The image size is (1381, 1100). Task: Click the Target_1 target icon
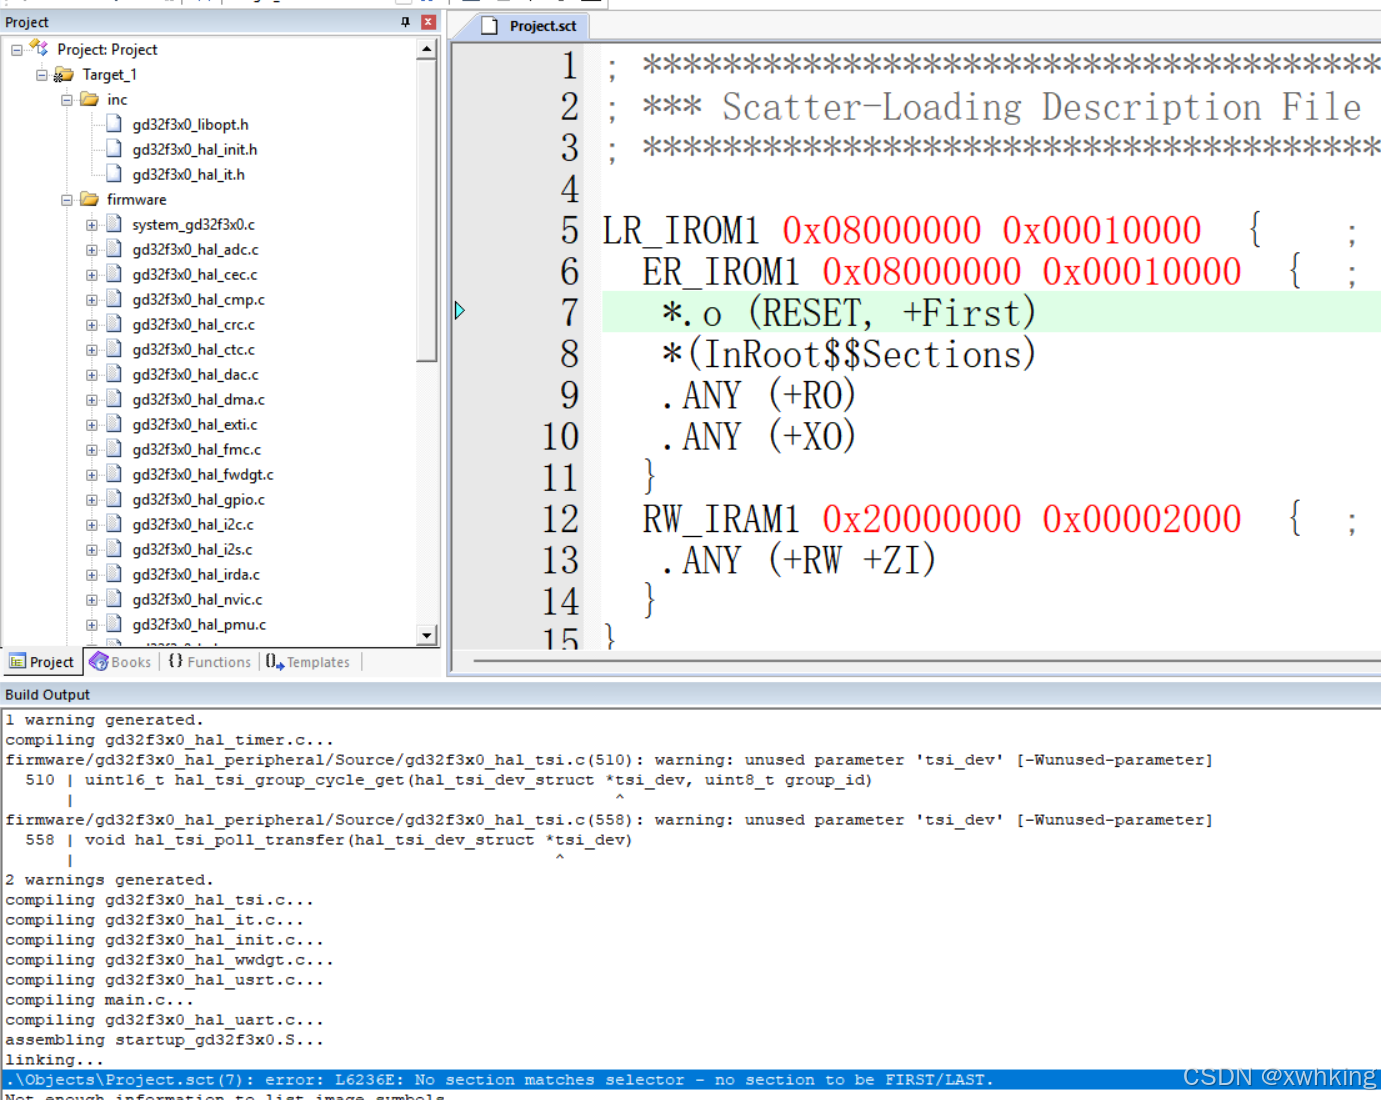[64, 74]
